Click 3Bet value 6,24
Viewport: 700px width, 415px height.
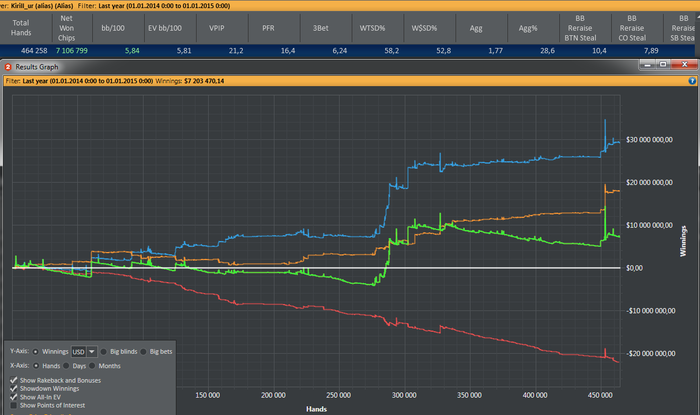pyautogui.click(x=340, y=50)
